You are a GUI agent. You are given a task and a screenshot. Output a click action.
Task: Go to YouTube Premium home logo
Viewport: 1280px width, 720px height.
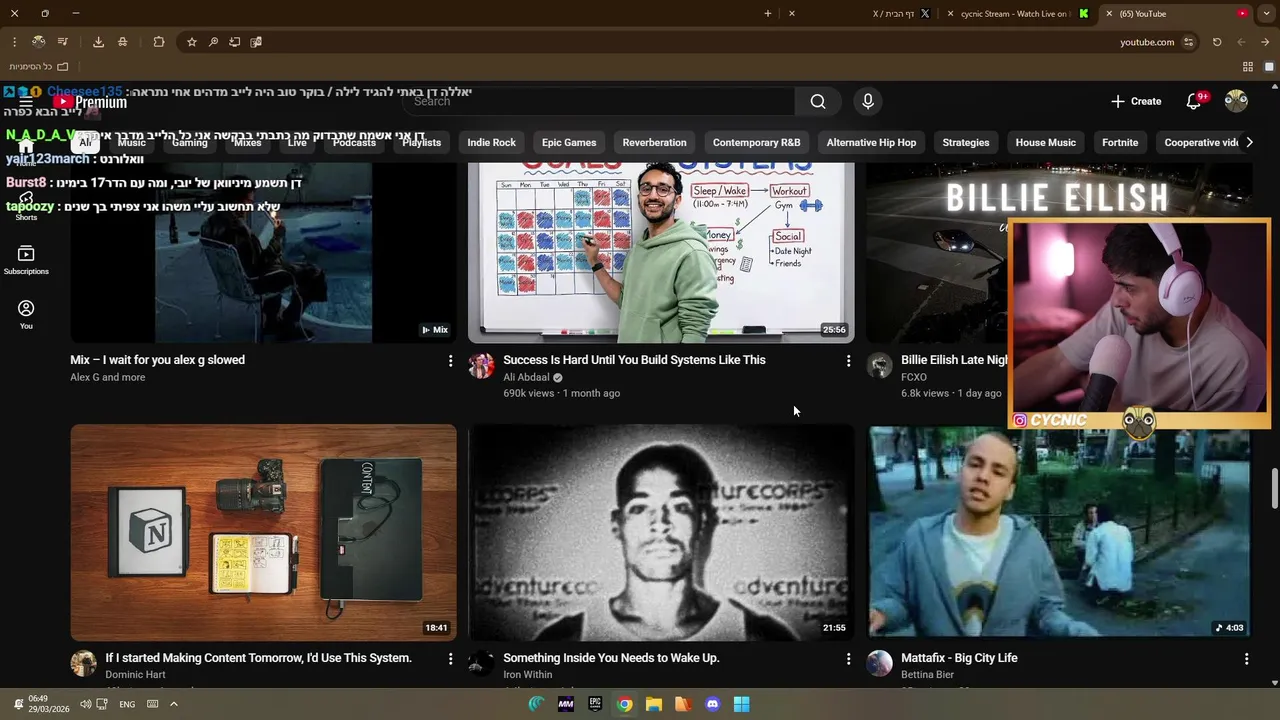(x=90, y=102)
